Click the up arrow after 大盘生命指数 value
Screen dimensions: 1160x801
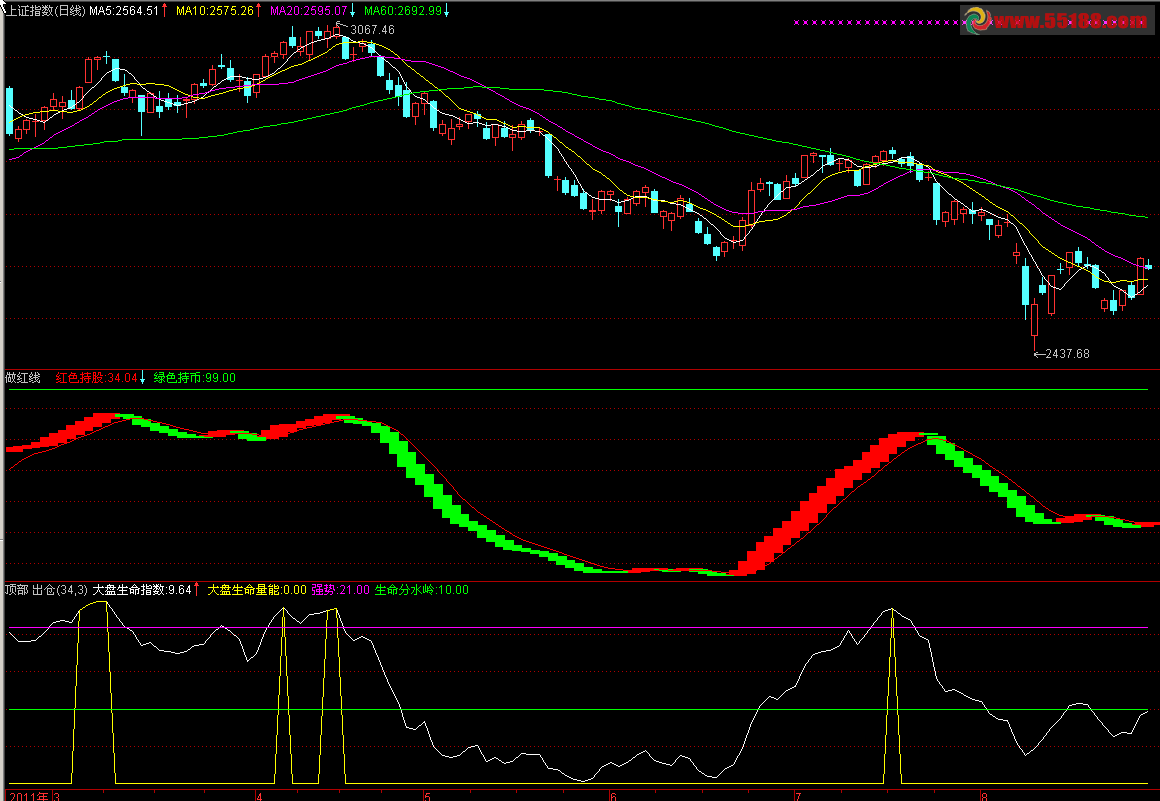pyautogui.click(x=196, y=590)
